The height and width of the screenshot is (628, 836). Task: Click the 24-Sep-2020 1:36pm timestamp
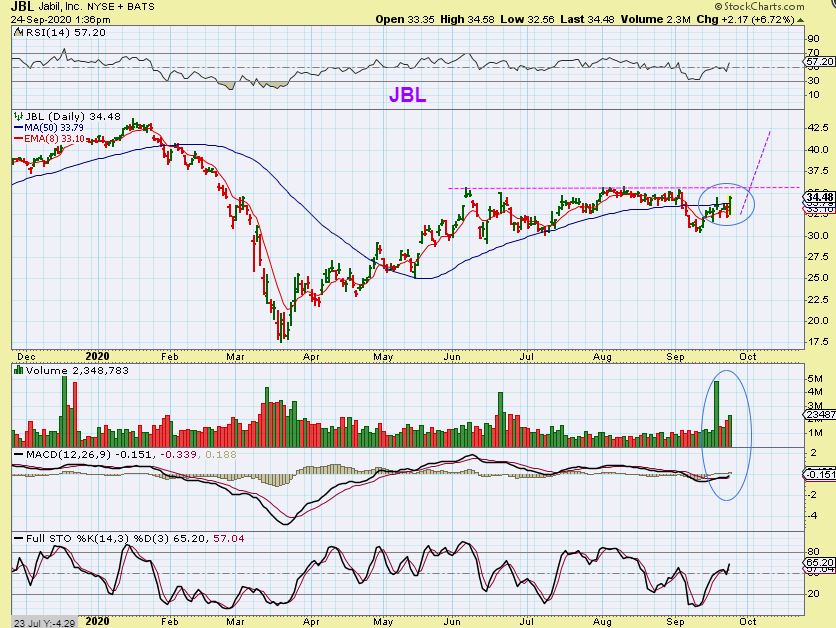point(61,20)
